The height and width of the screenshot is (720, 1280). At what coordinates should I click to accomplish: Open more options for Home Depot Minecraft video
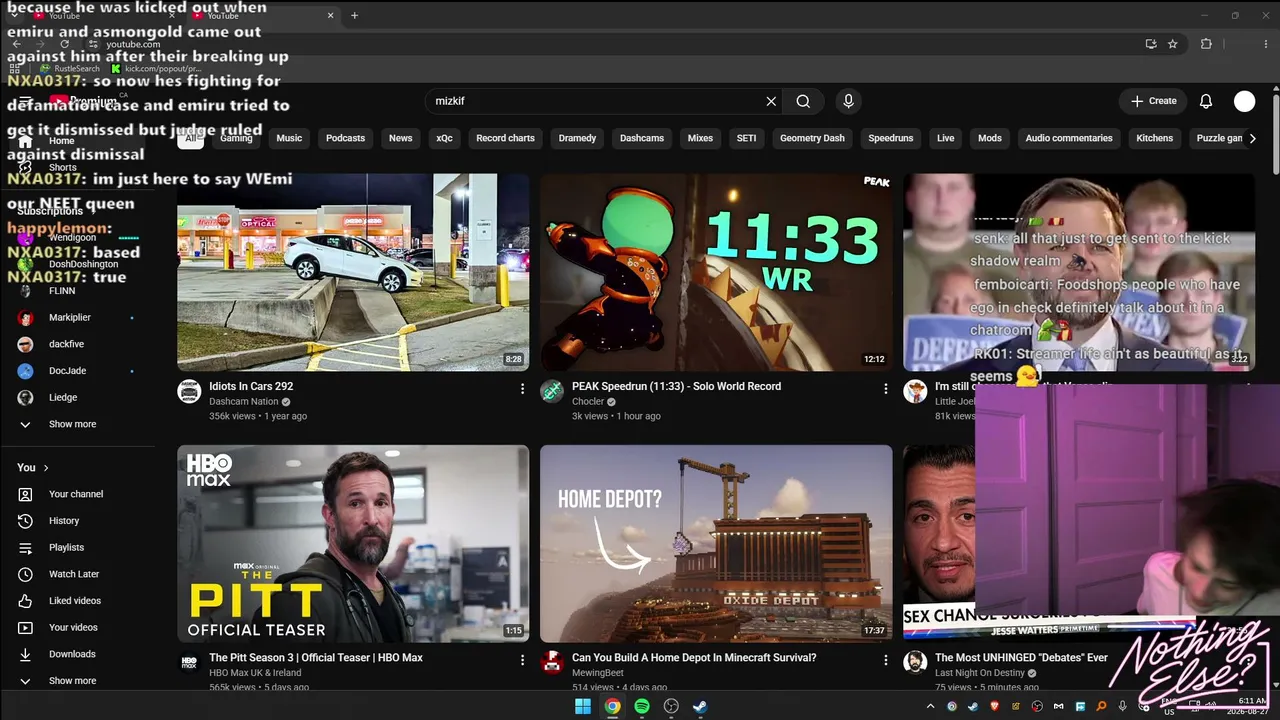885,659
